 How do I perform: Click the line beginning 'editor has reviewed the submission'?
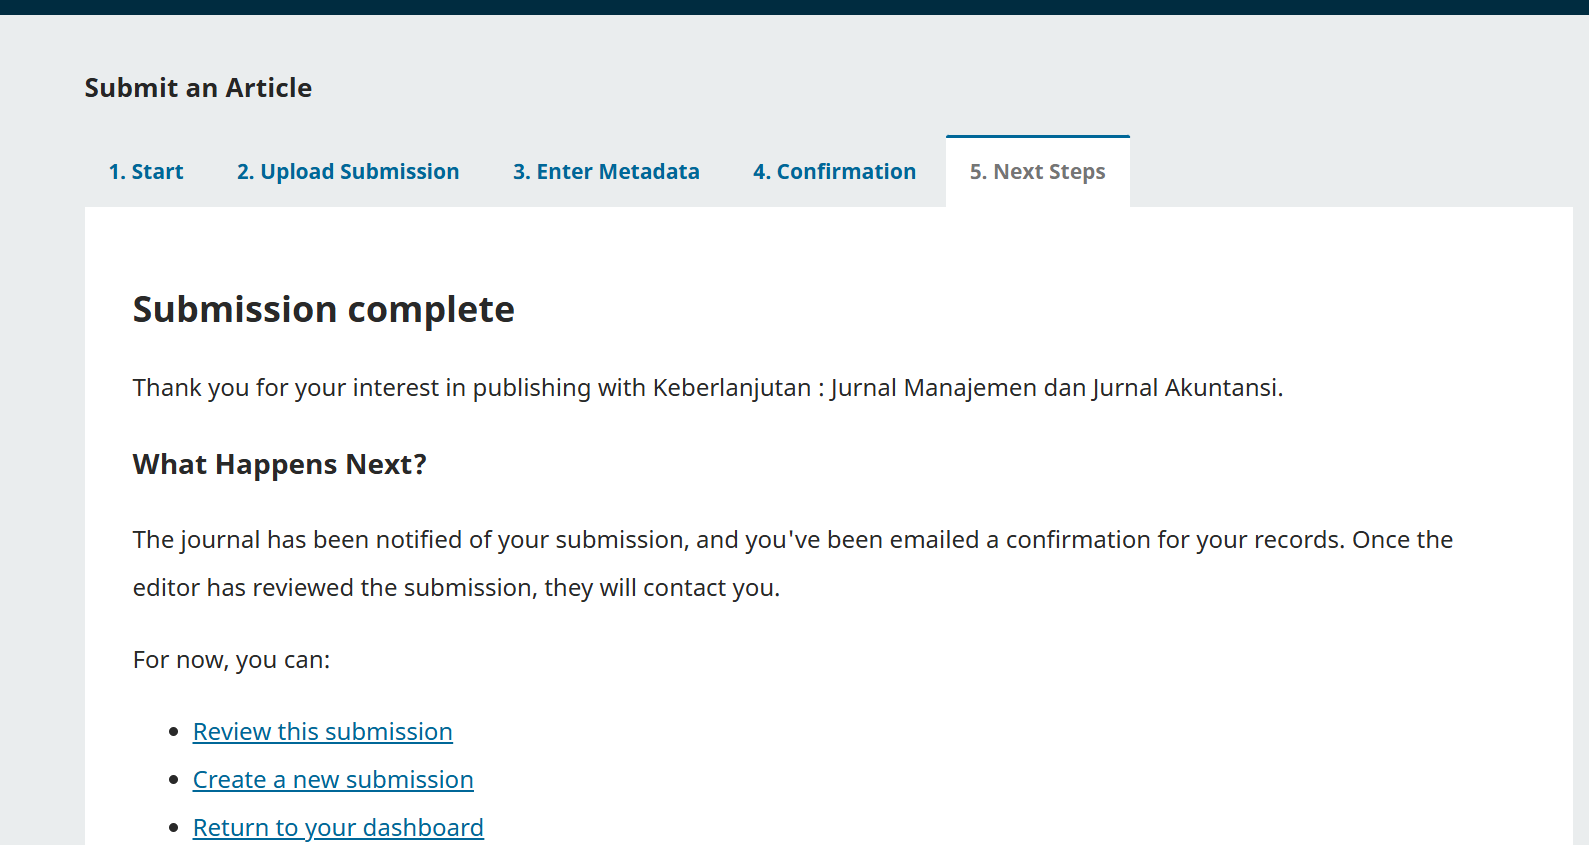tap(456, 588)
